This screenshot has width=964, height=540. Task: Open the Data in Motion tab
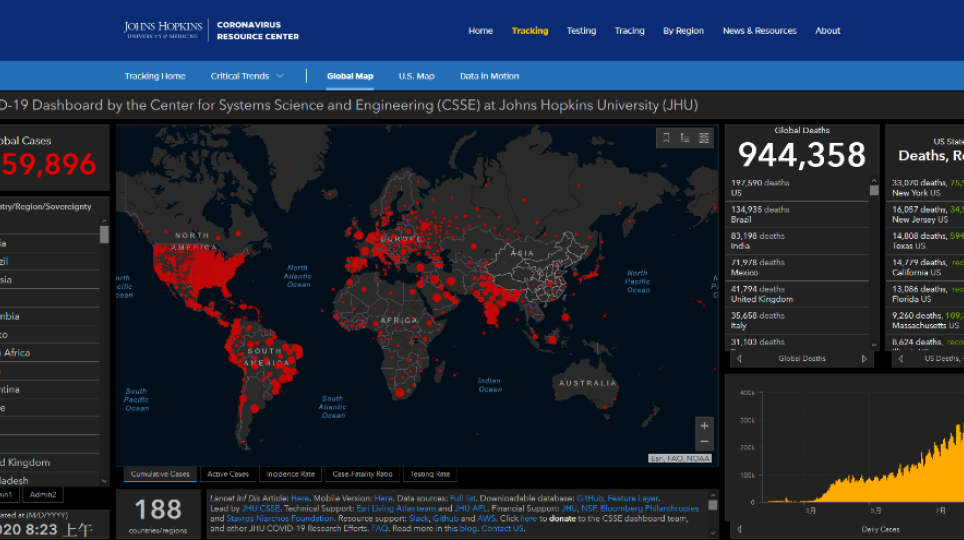[489, 76]
